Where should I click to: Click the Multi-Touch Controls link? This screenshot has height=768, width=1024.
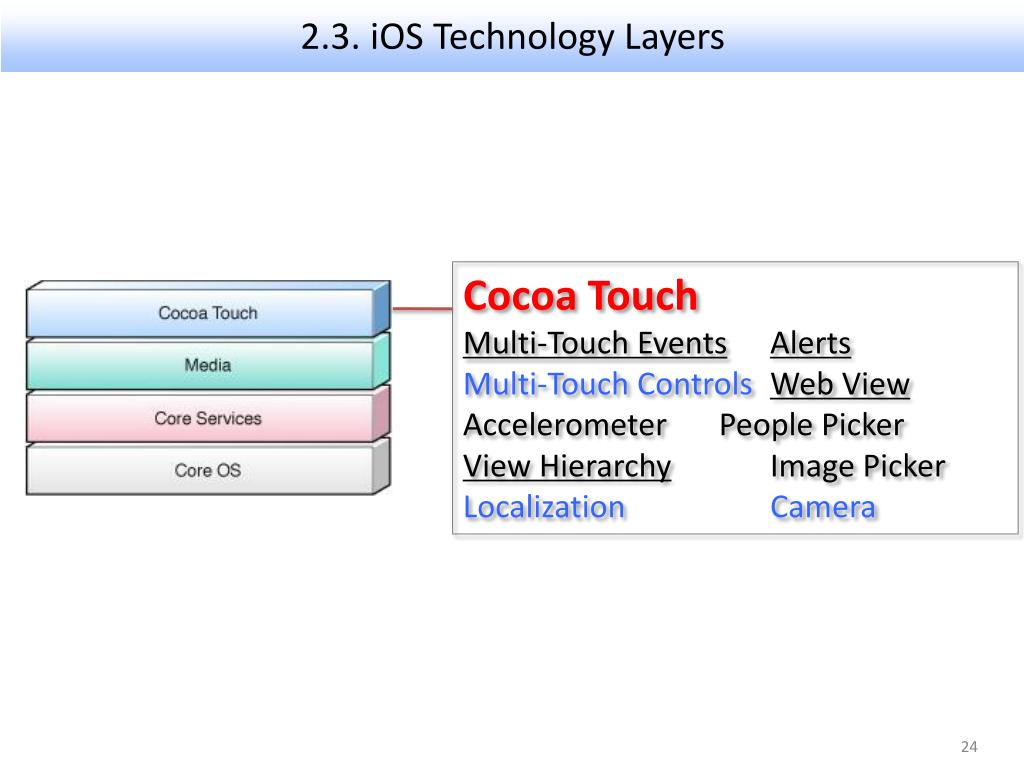point(608,384)
